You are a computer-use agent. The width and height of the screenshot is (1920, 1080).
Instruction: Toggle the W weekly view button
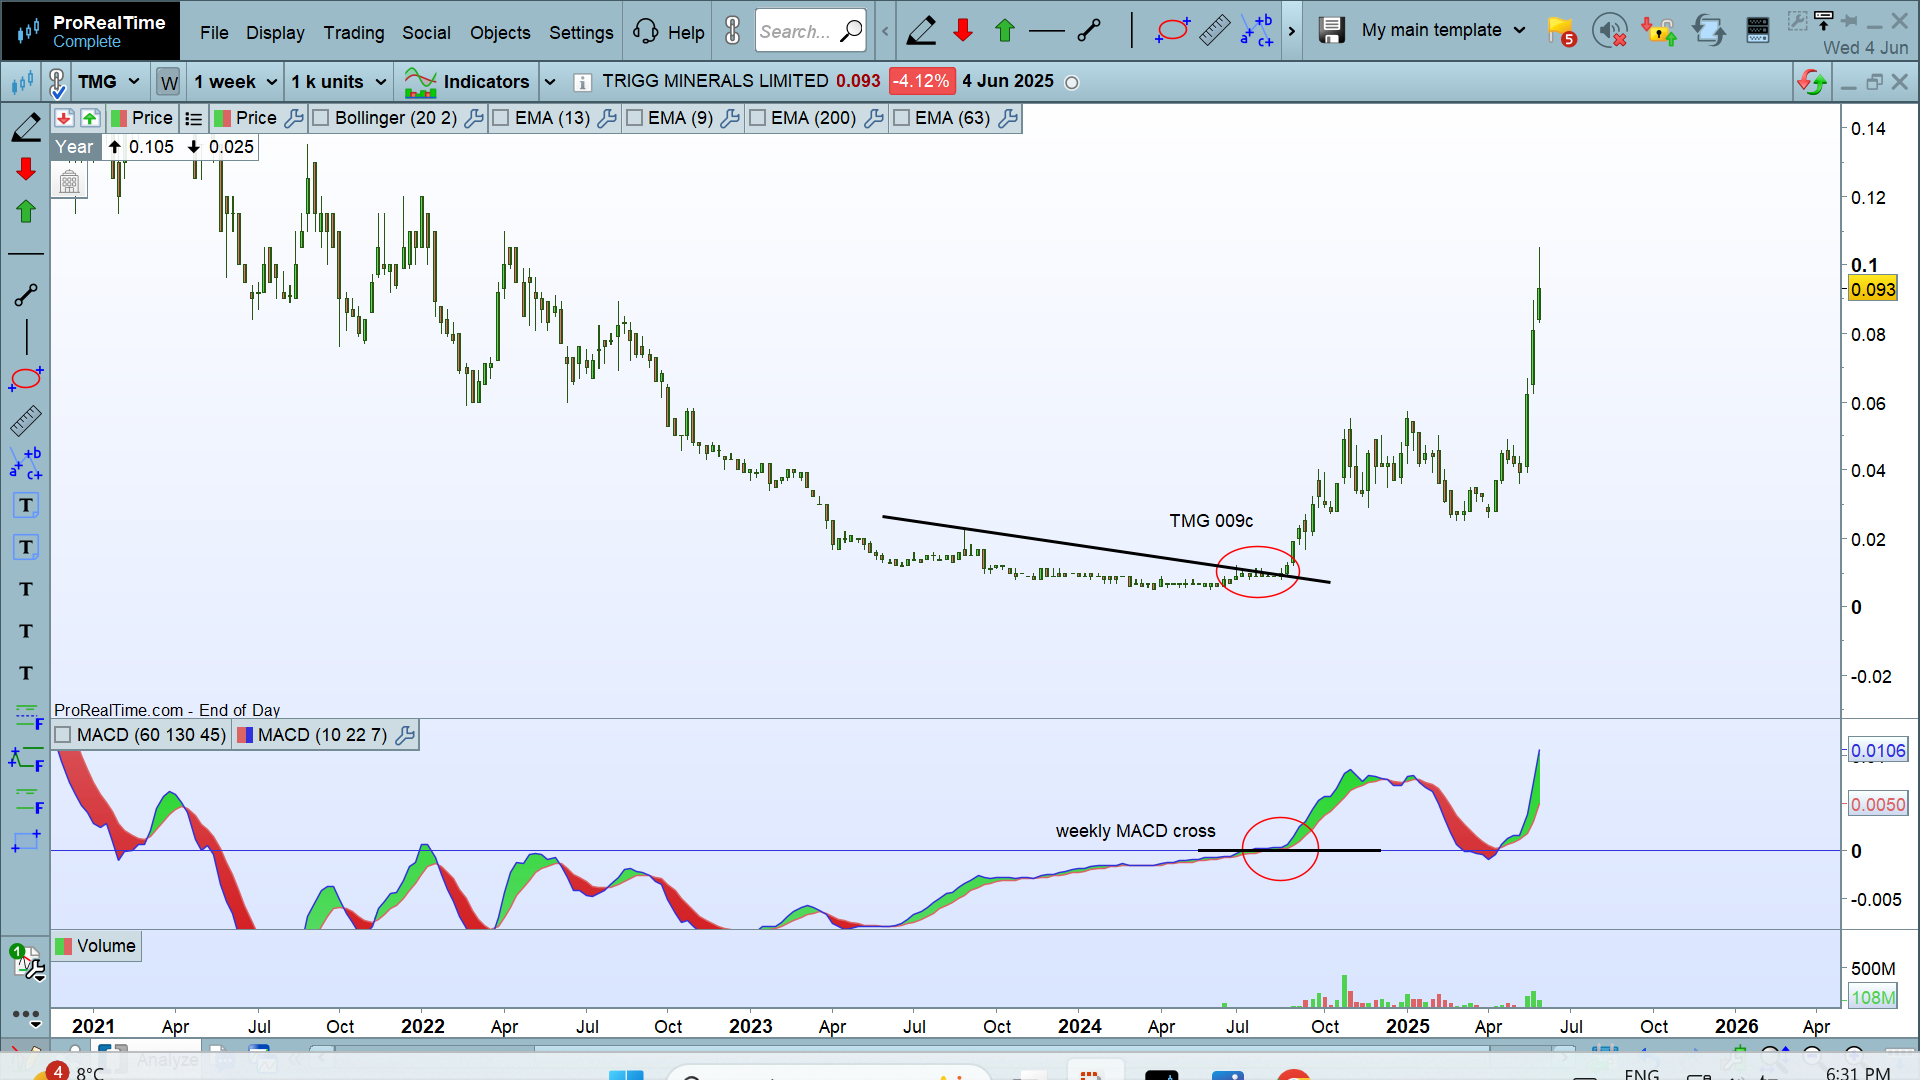click(x=169, y=82)
